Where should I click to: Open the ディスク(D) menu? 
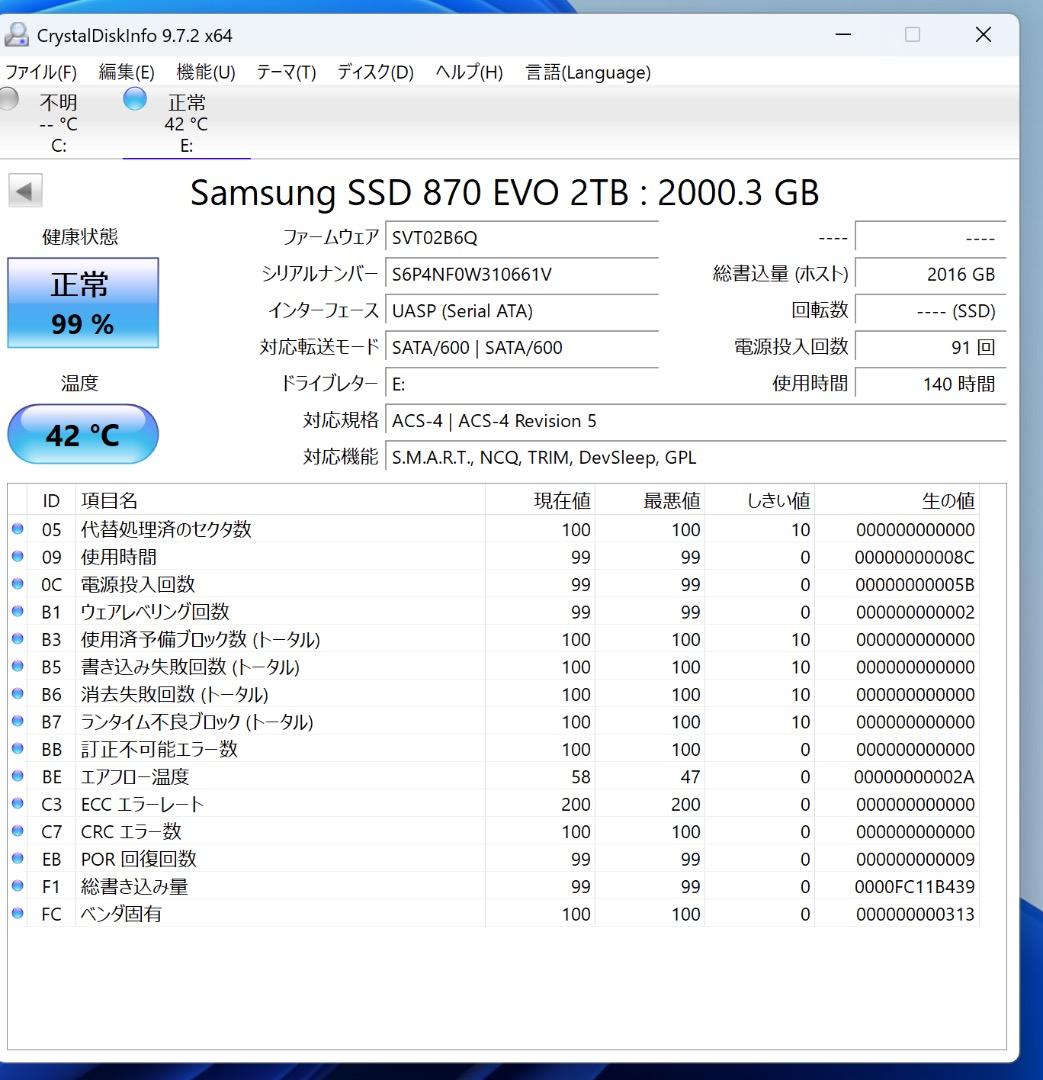[374, 72]
